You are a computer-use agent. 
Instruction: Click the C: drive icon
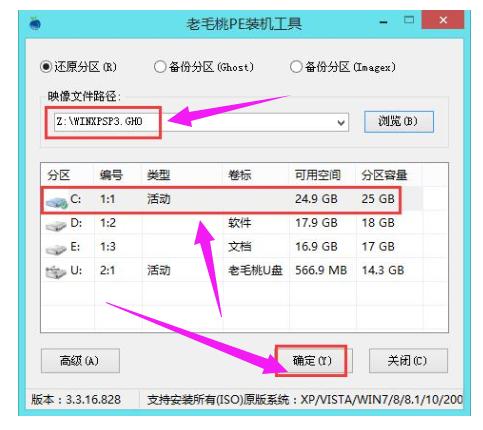(x=56, y=201)
